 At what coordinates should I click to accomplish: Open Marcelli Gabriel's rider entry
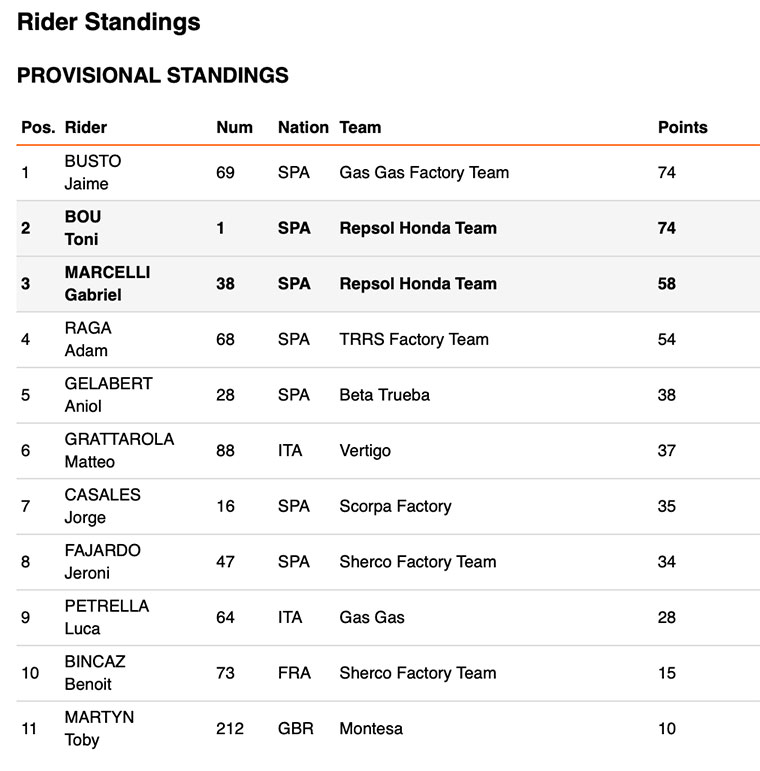[106, 283]
